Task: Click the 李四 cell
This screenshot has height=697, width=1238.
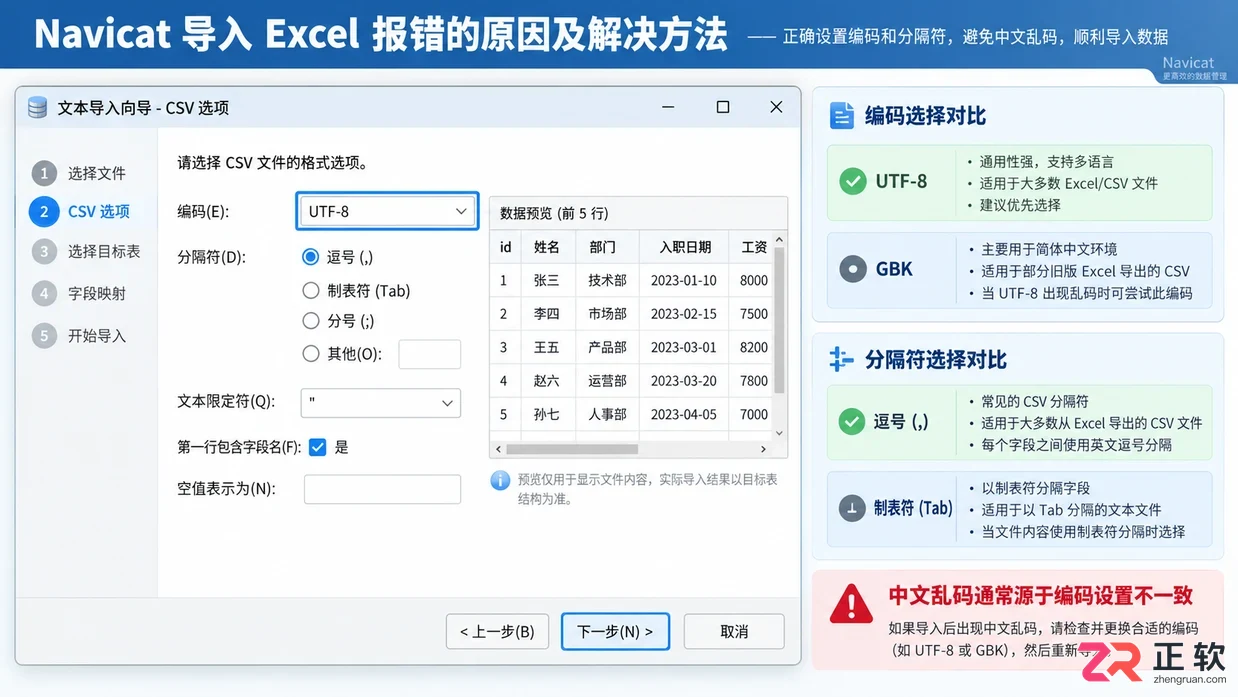Action: pyautogui.click(x=547, y=314)
